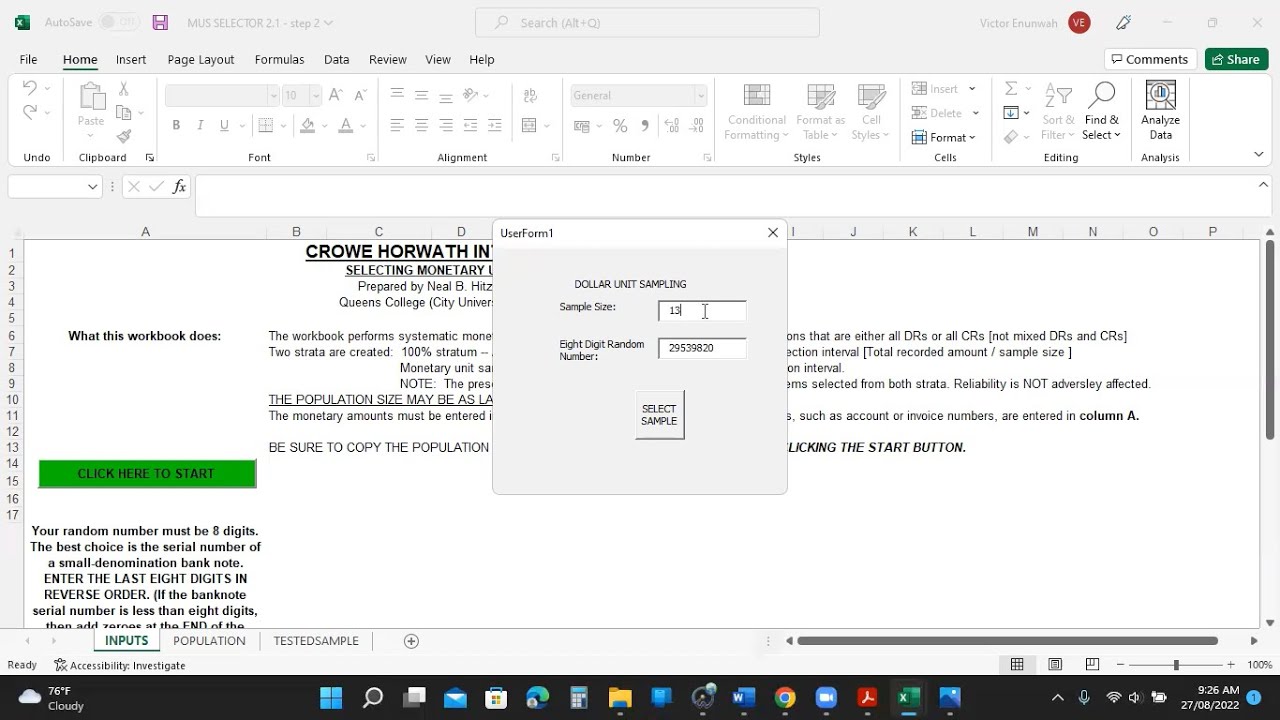Click the AutoSum sigma icon
Image resolution: width=1280 pixels, height=720 pixels.
1011,89
